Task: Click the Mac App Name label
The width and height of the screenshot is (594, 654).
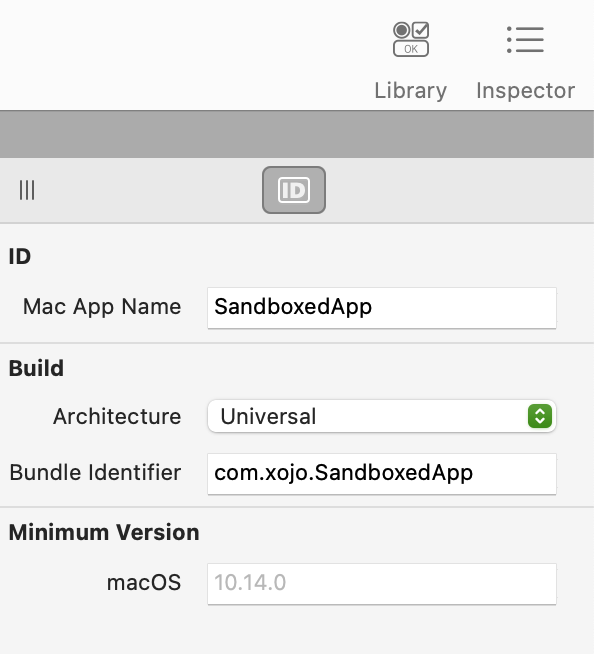Action: point(102,307)
